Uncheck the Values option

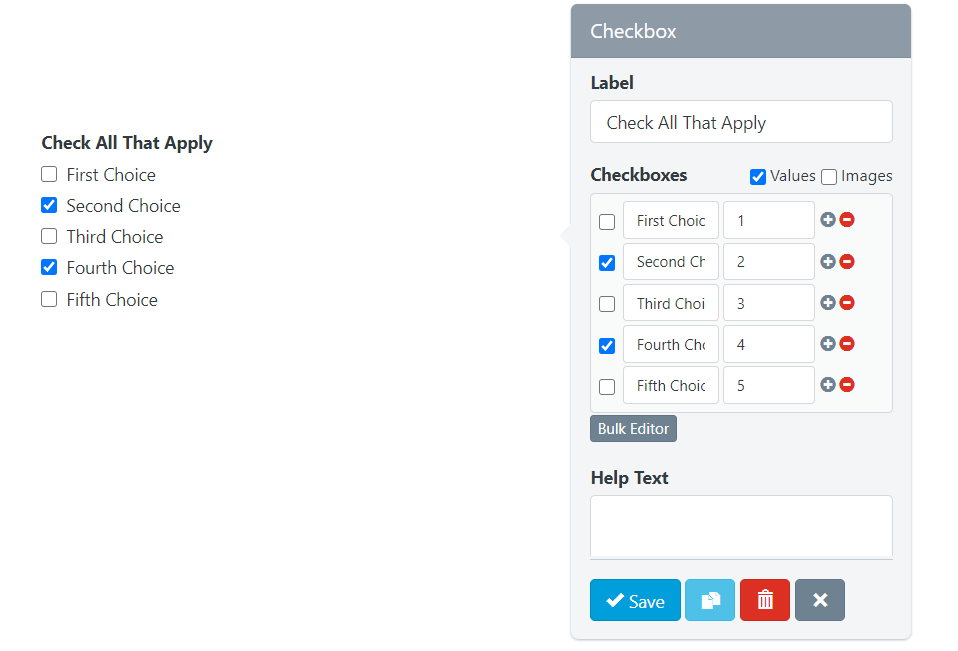point(758,177)
